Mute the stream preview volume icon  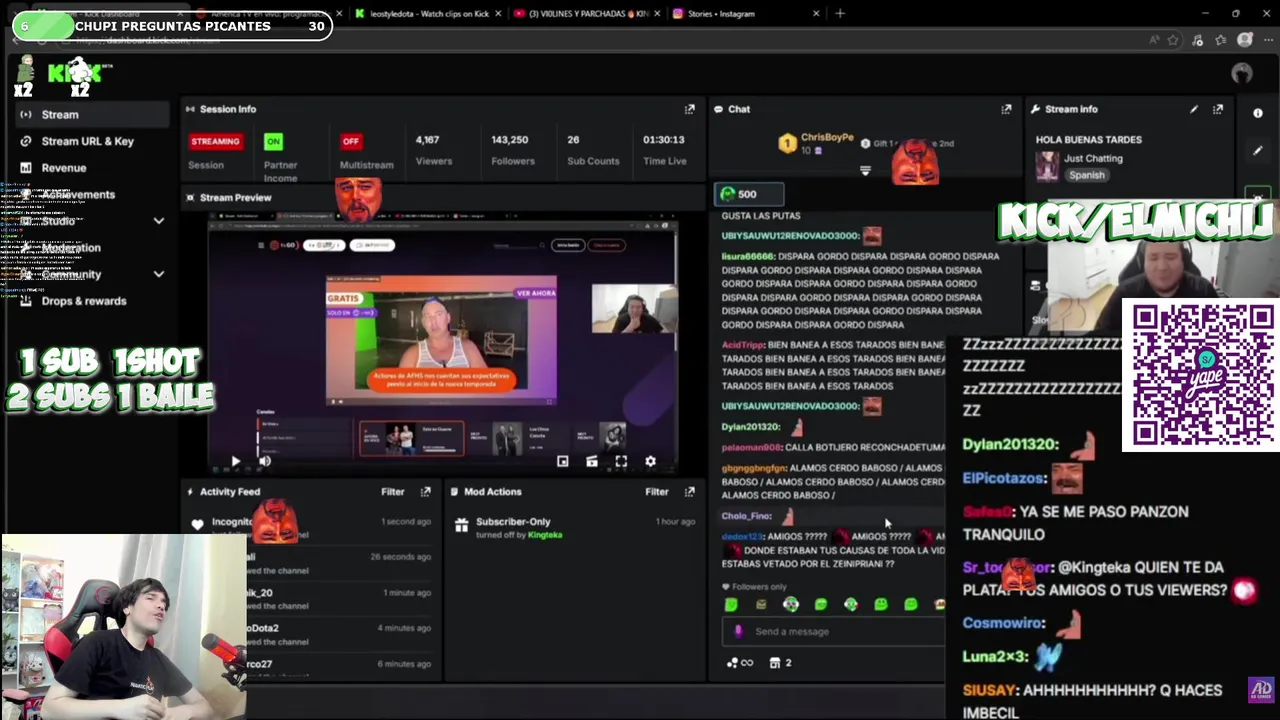click(265, 461)
